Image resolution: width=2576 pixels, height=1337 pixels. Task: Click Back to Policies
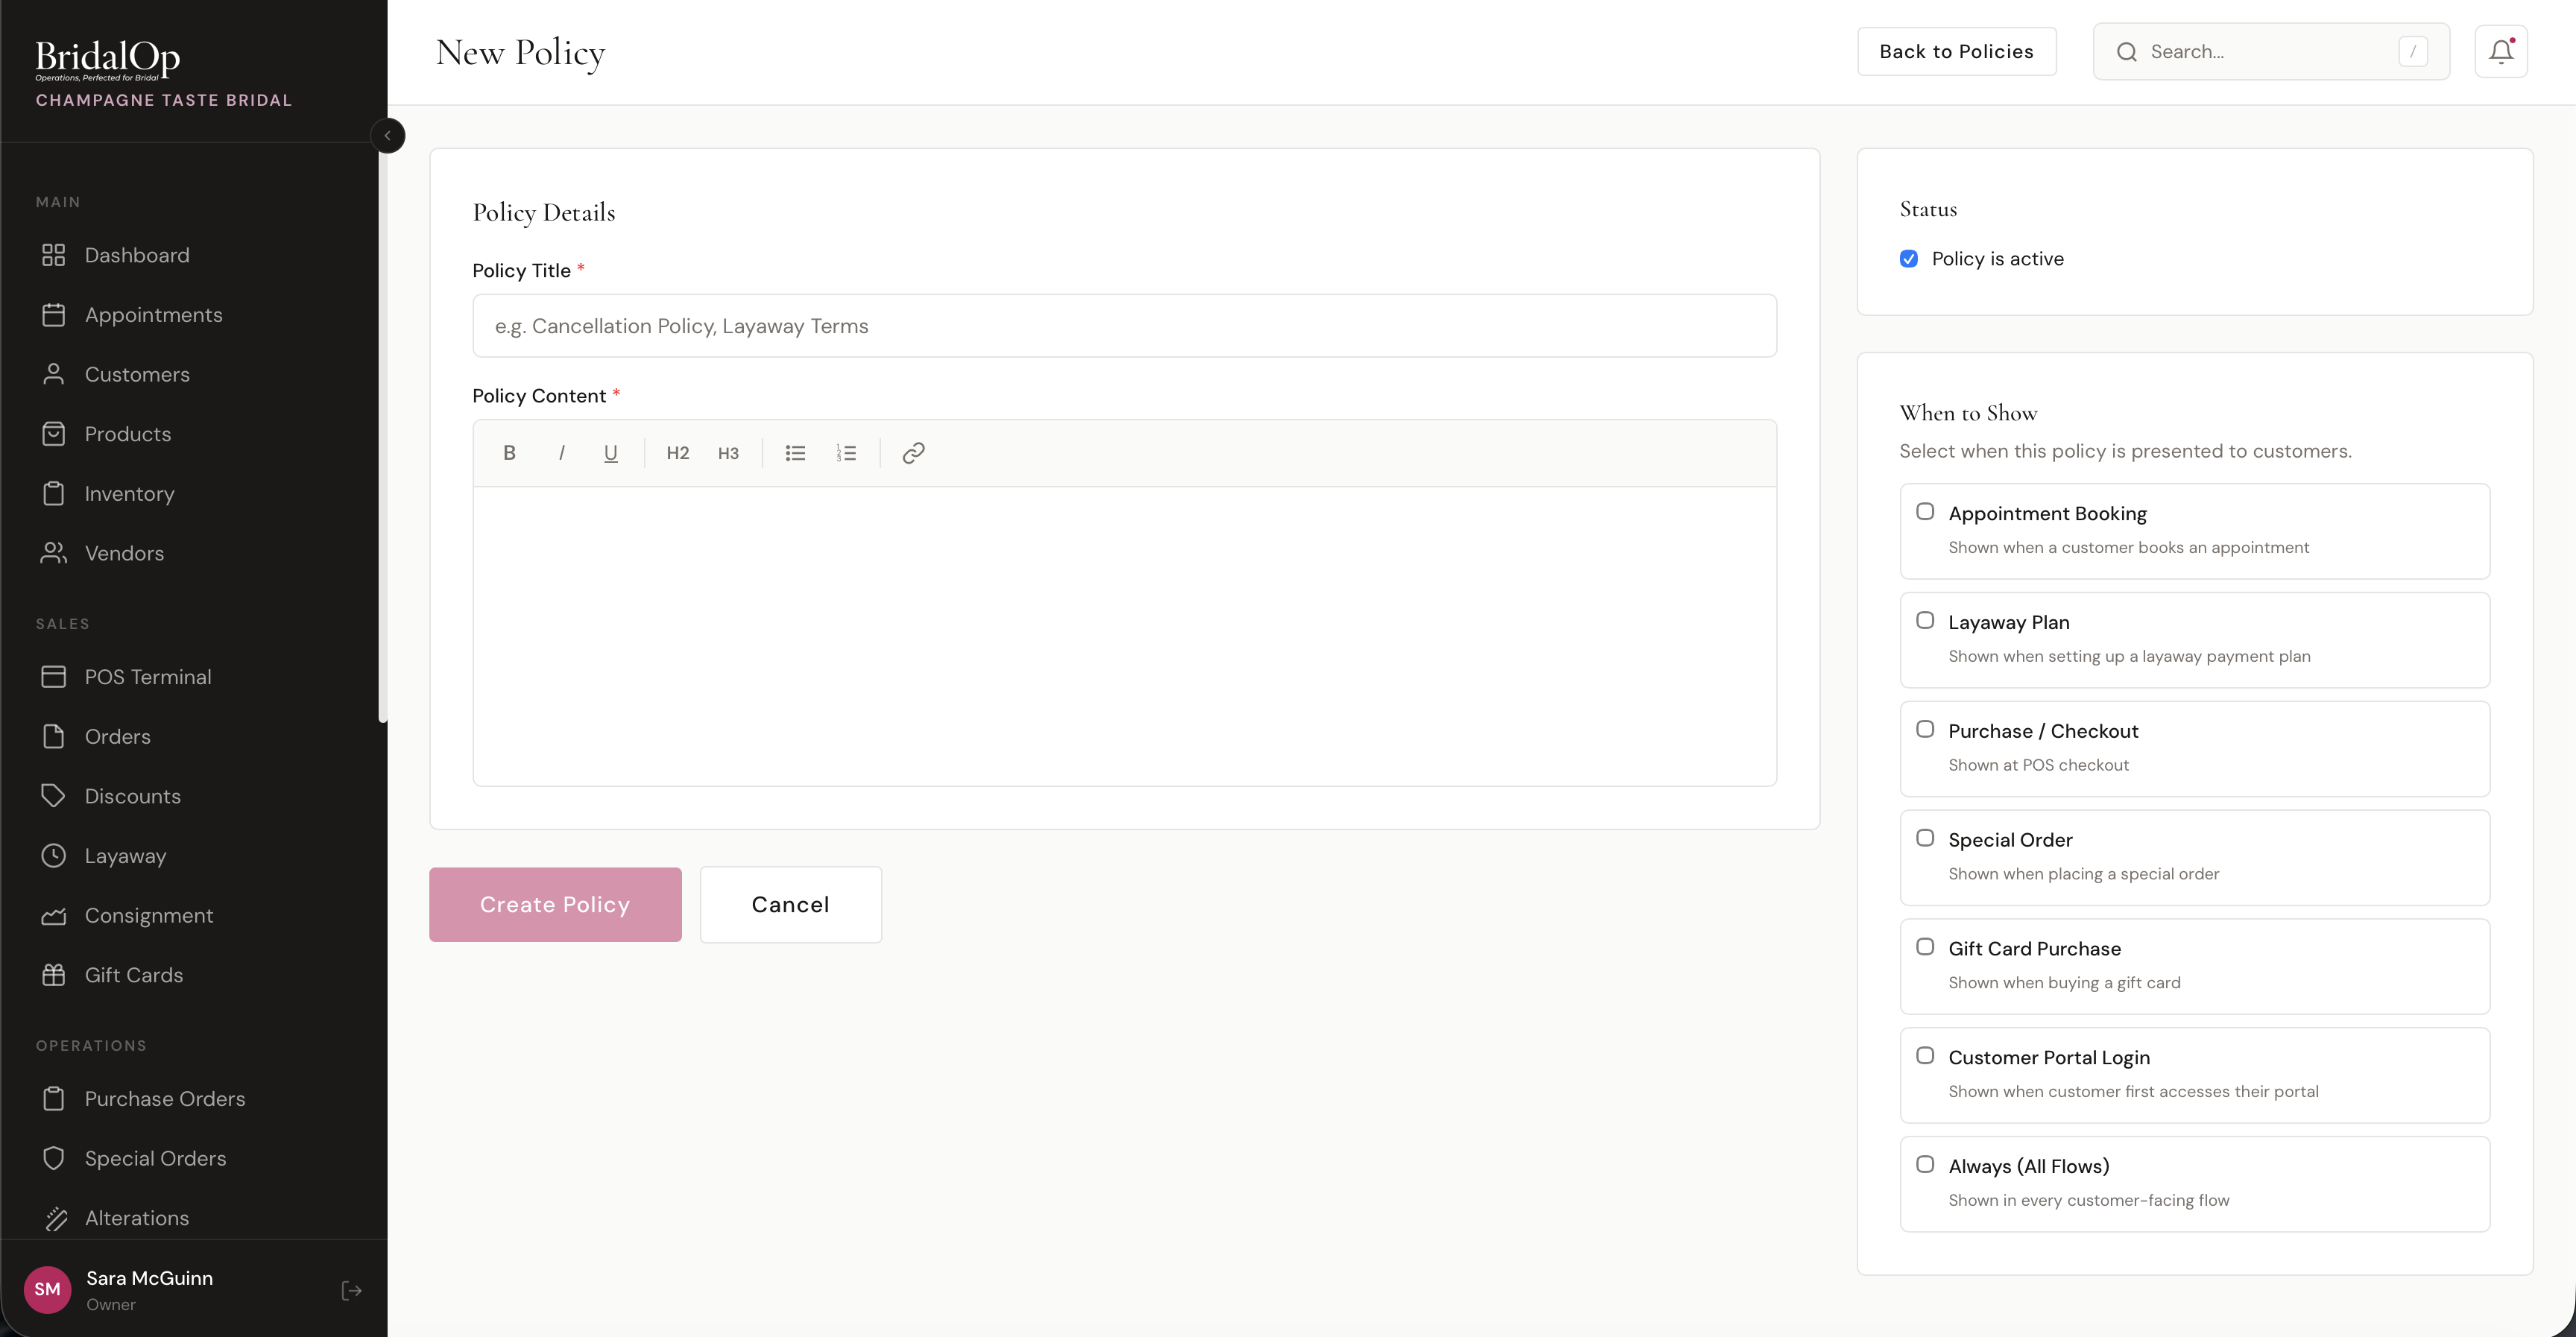click(1955, 52)
